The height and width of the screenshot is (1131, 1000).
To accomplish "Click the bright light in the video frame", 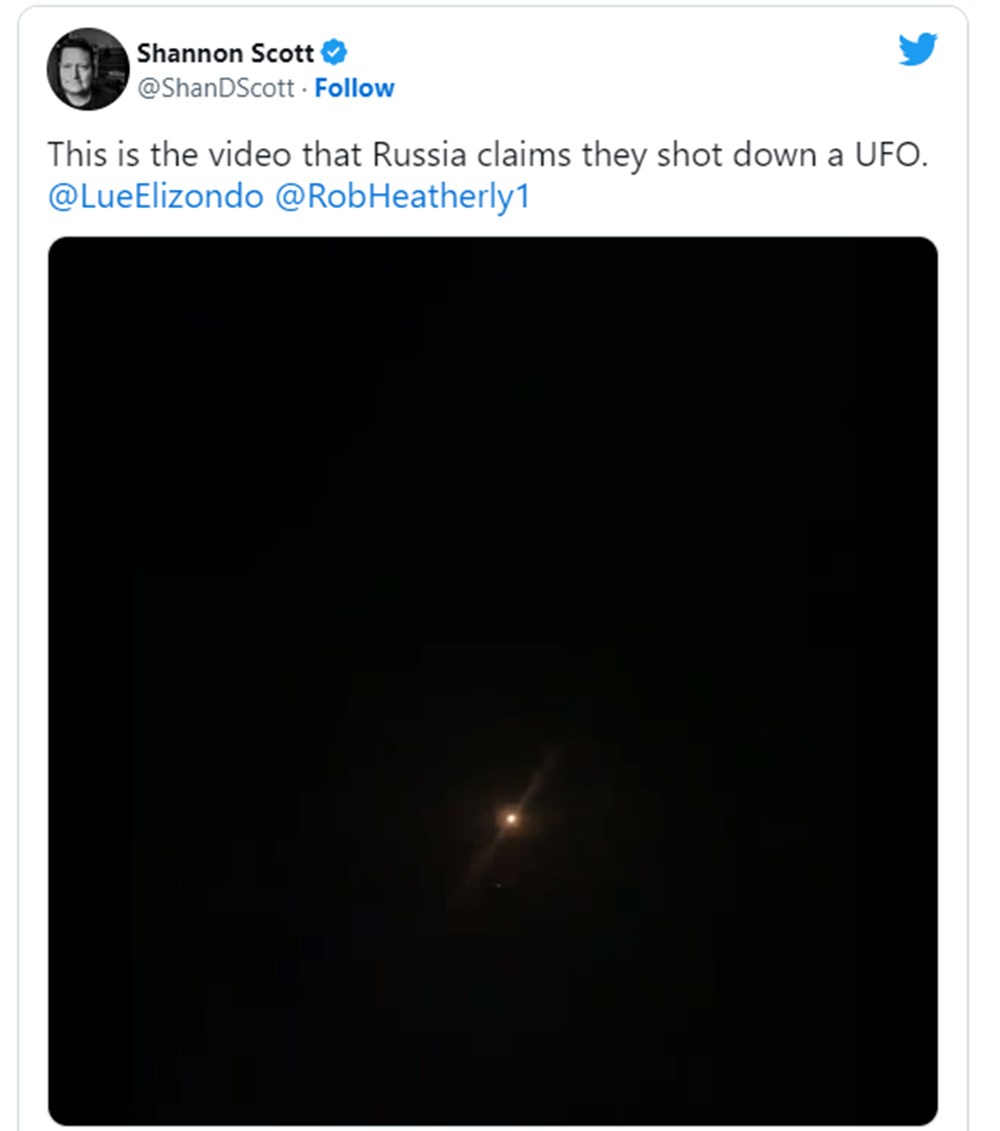I will [509, 818].
